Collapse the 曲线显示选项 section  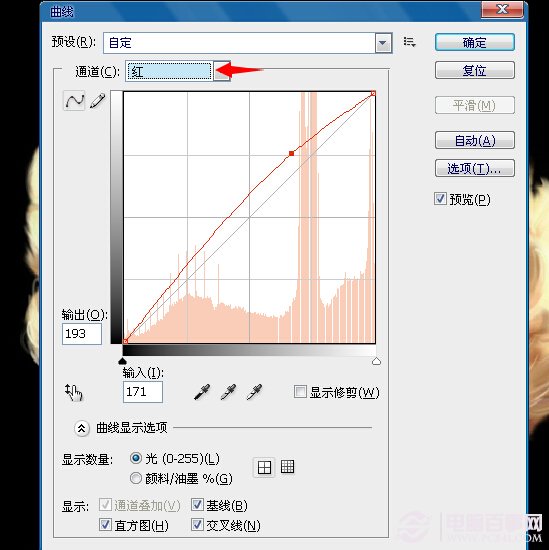tap(81, 428)
